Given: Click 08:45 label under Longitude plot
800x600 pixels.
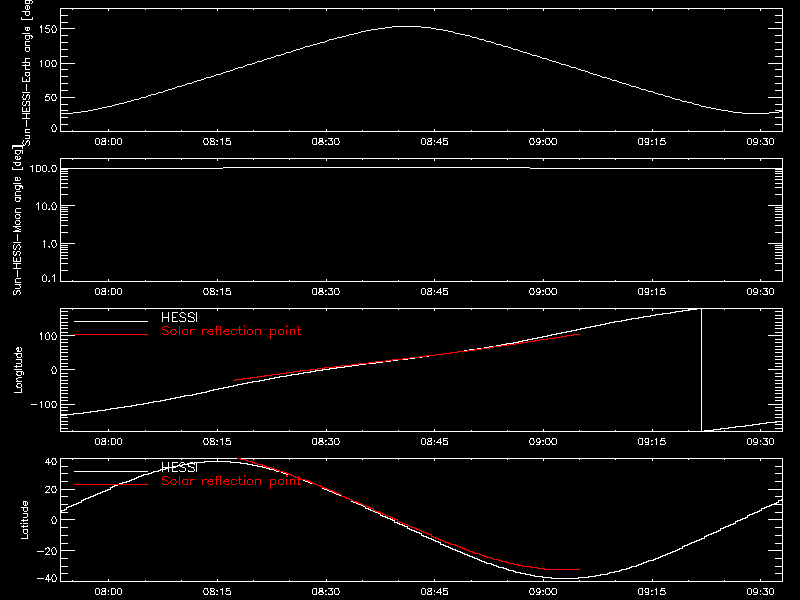Looking at the screenshot, I should [434, 441].
